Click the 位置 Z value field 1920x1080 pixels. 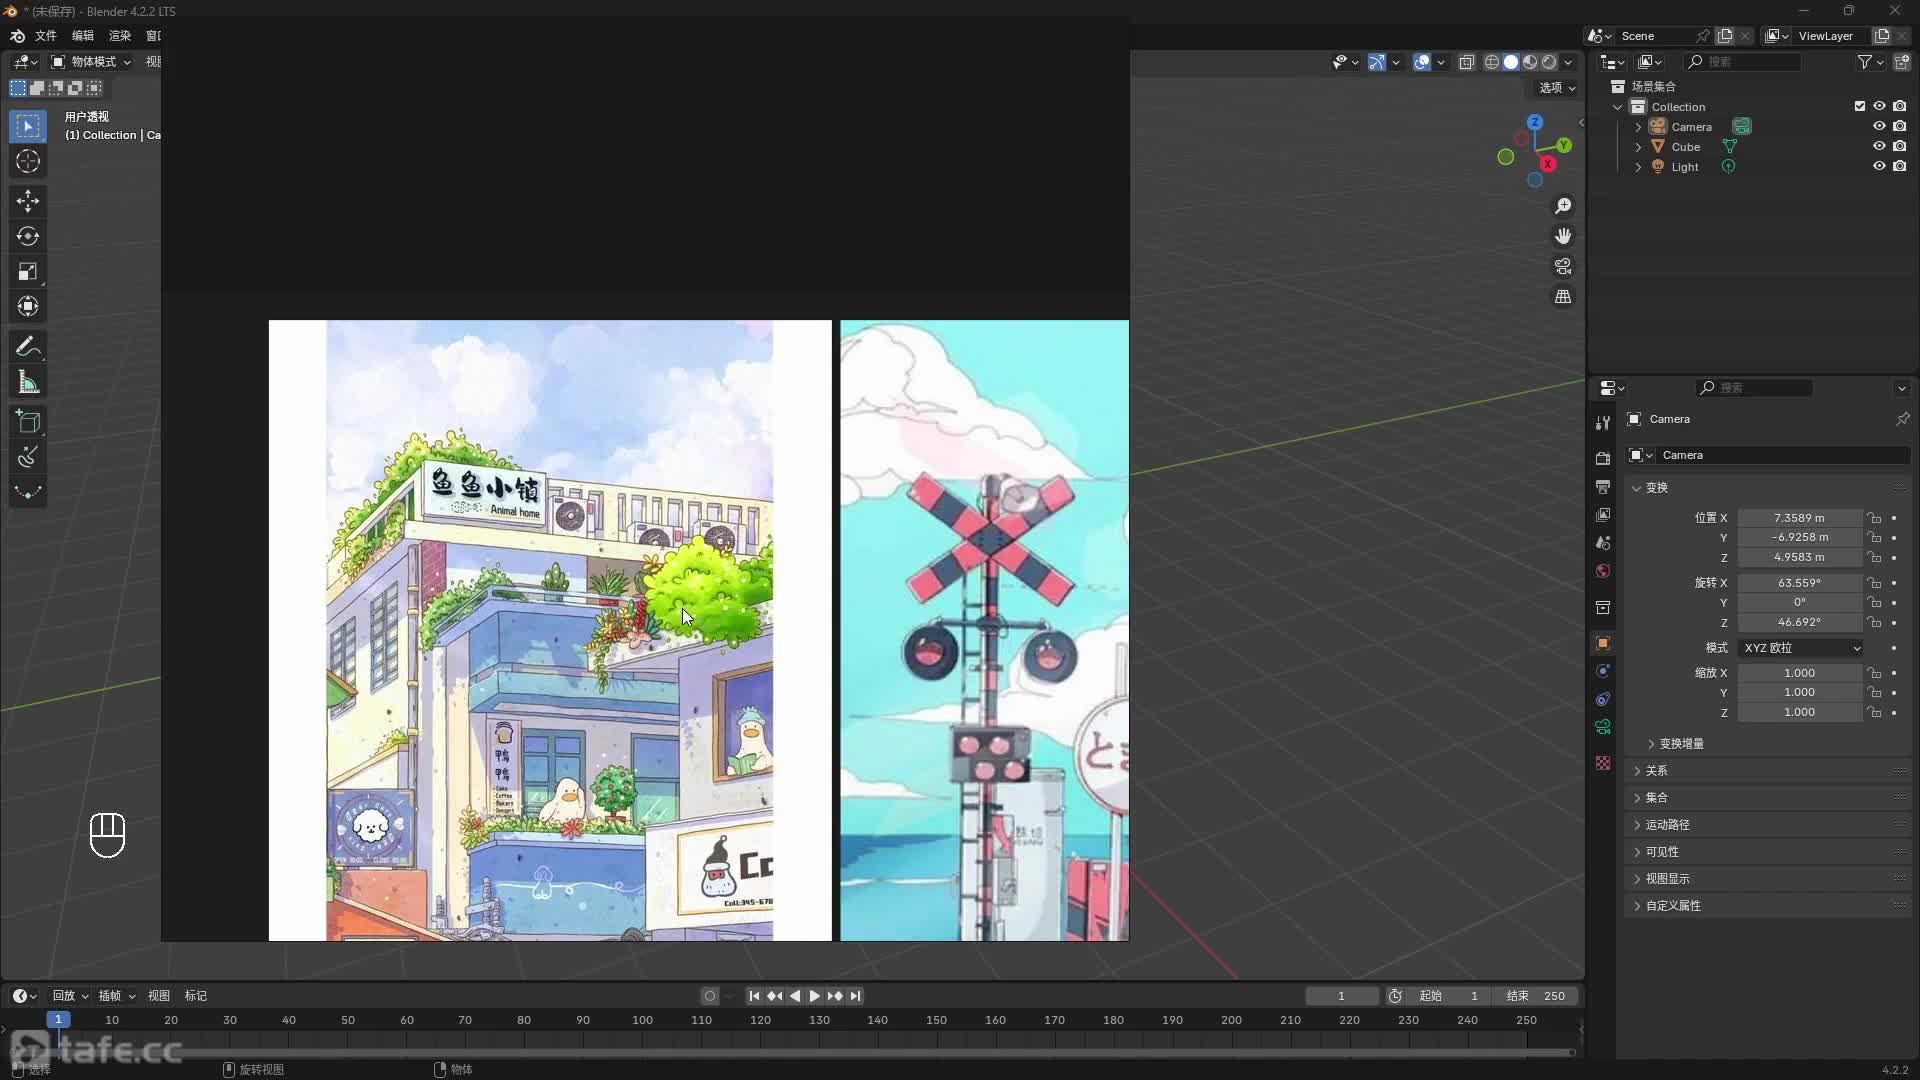[x=1799, y=557]
